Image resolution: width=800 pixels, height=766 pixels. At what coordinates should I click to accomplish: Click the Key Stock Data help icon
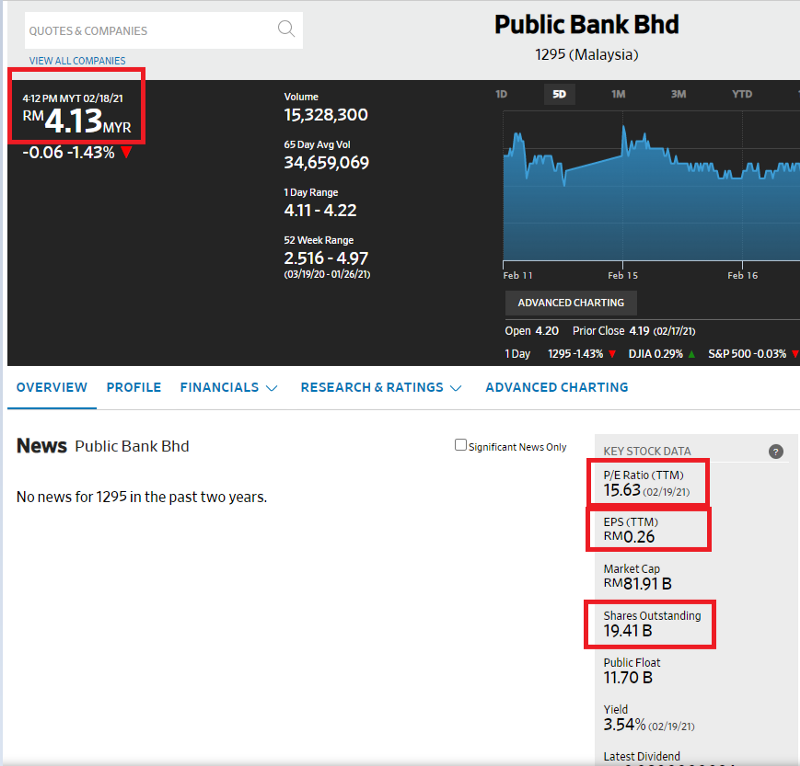[x=776, y=452]
